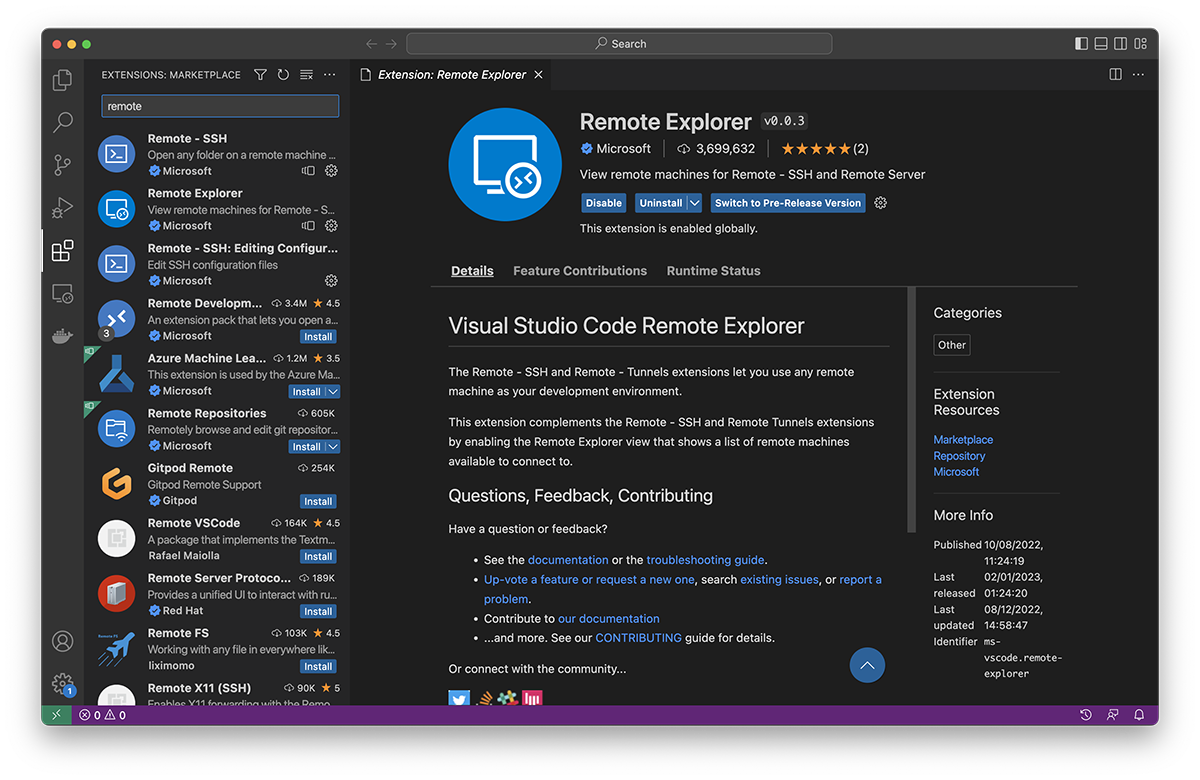
Task: Switch to the Feature Contributions tab
Action: [580, 271]
